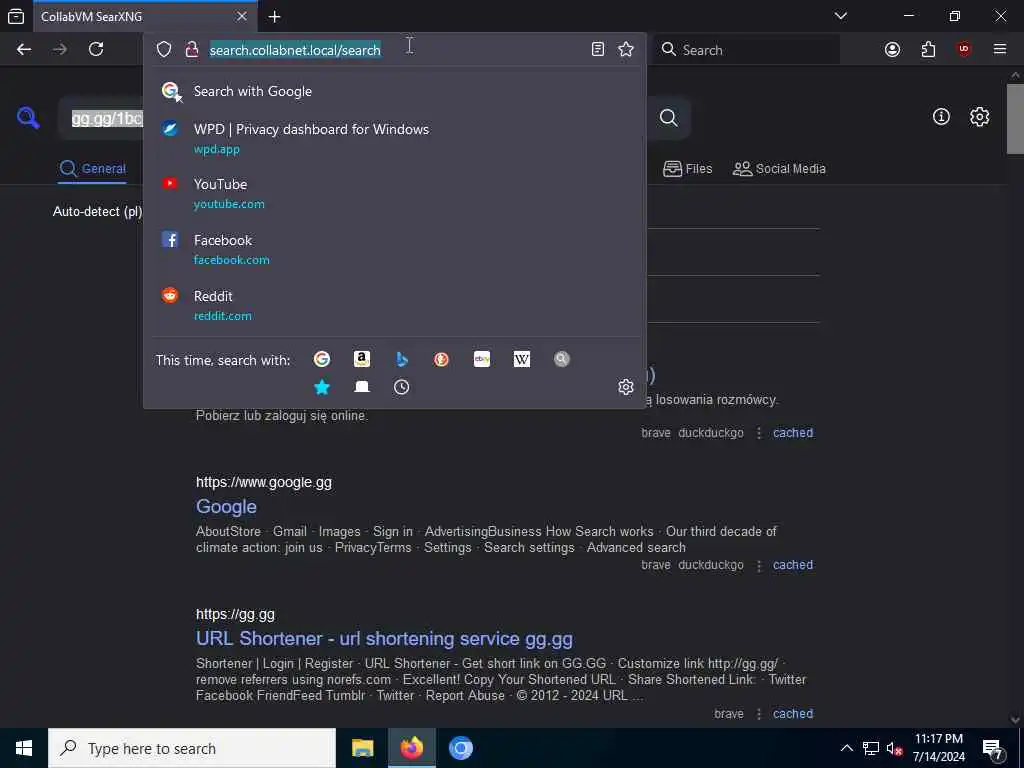1024x768 pixels.
Task: Click the address bar URL field
Action: click(392, 50)
